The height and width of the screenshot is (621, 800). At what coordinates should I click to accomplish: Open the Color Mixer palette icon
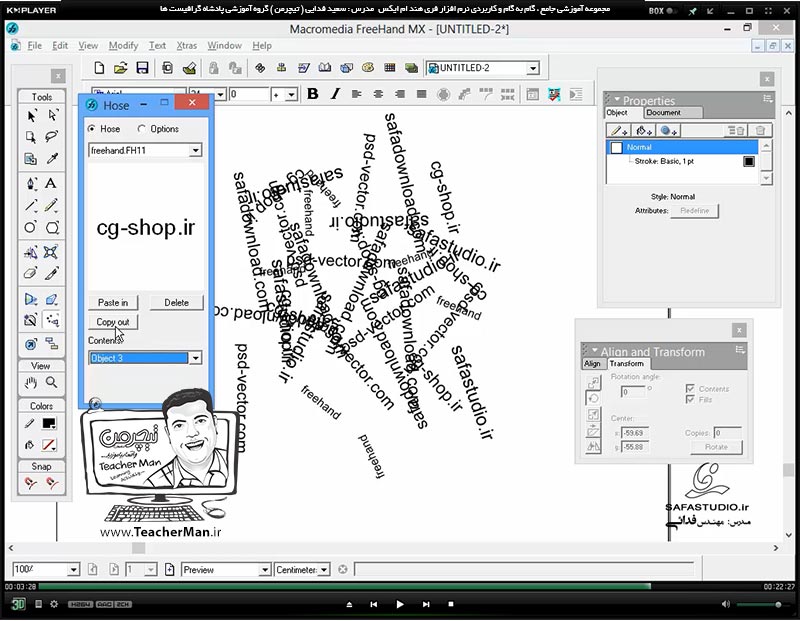(367, 67)
